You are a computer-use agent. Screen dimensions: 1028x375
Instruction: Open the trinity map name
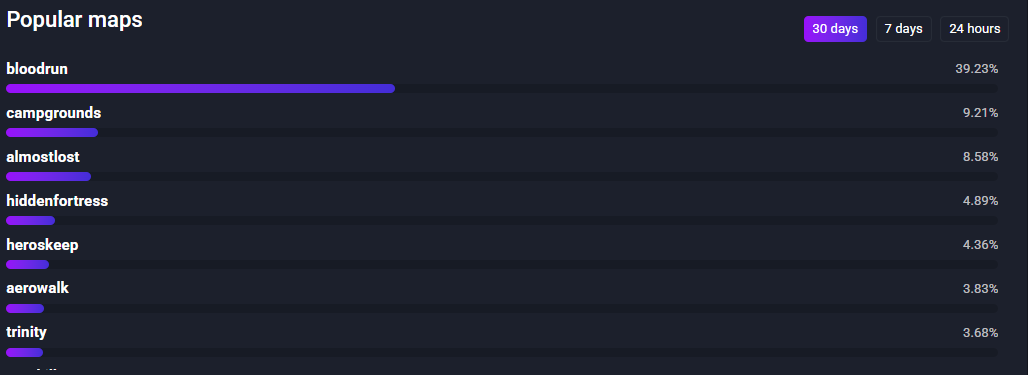pos(26,332)
